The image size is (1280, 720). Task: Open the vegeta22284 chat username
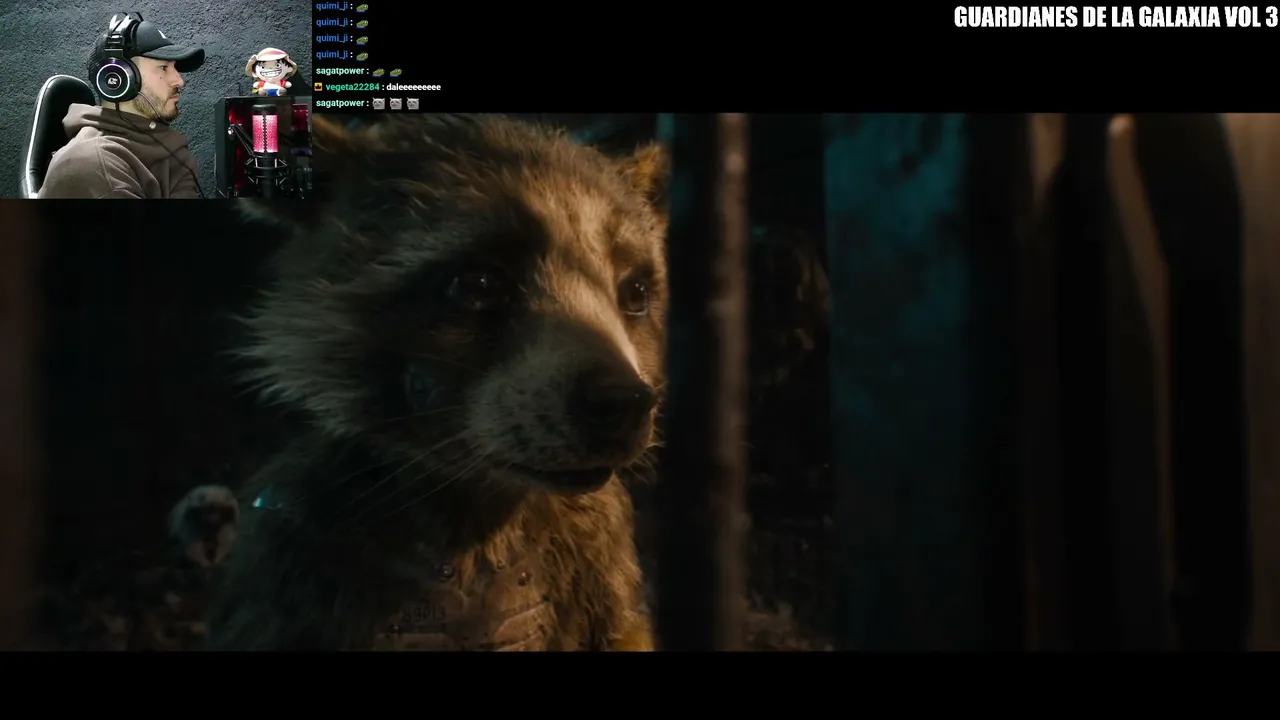pyautogui.click(x=352, y=87)
